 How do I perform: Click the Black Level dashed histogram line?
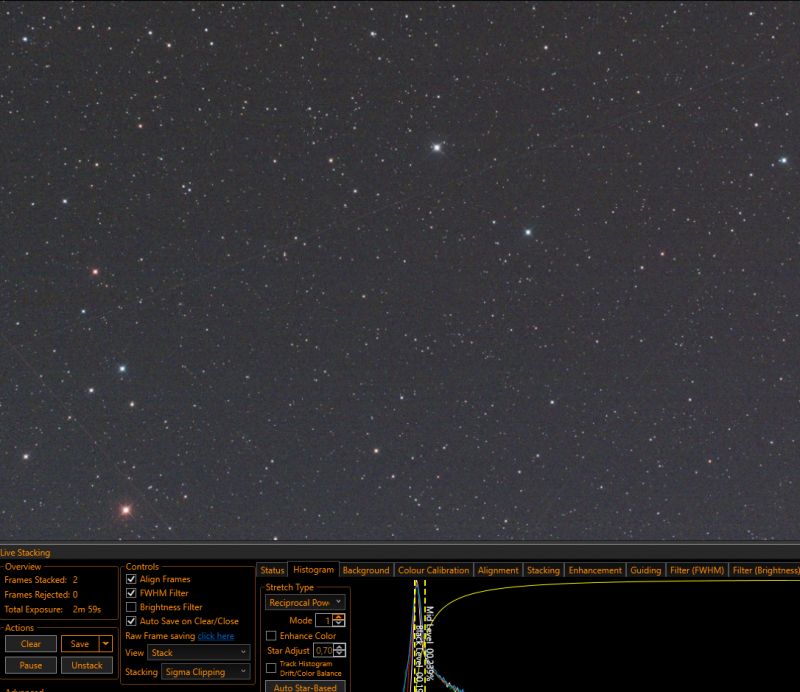[415, 636]
